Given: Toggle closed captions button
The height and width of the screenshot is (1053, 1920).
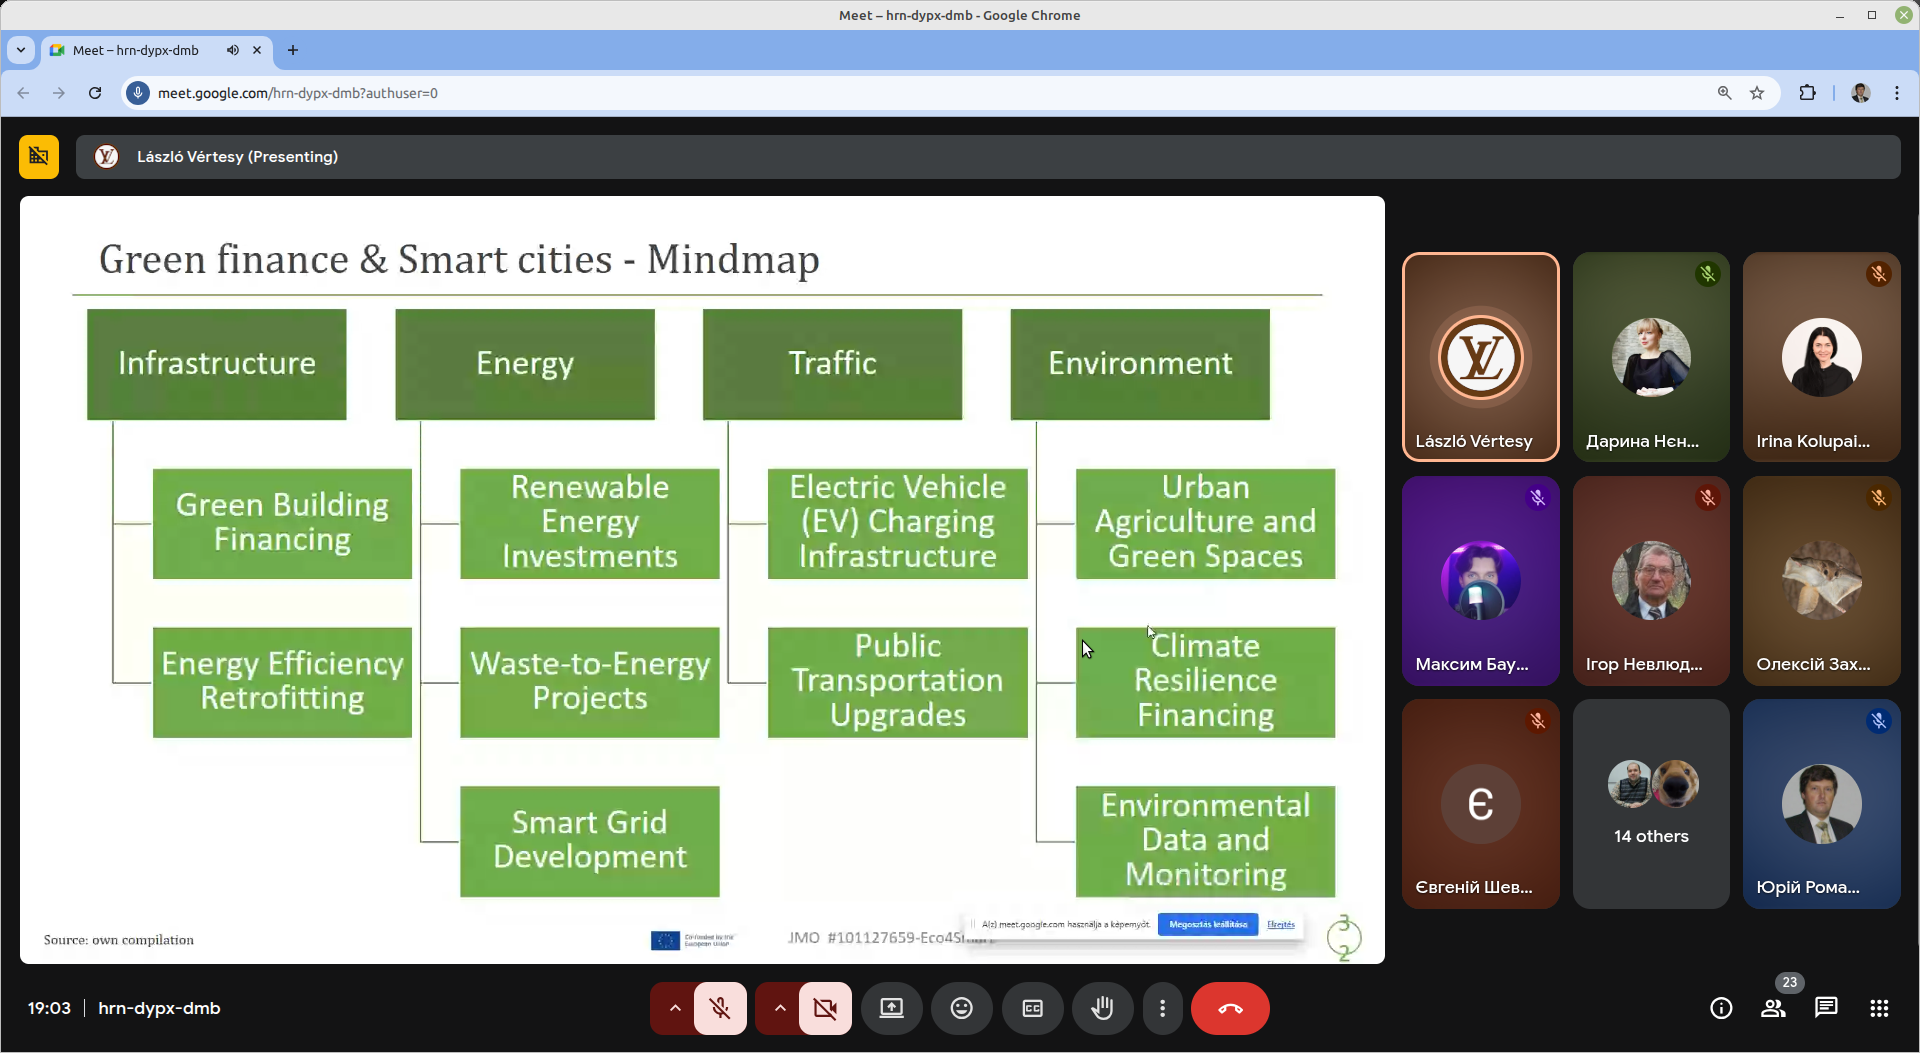Looking at the screenshot, I should click(x=1032, y=1008).
